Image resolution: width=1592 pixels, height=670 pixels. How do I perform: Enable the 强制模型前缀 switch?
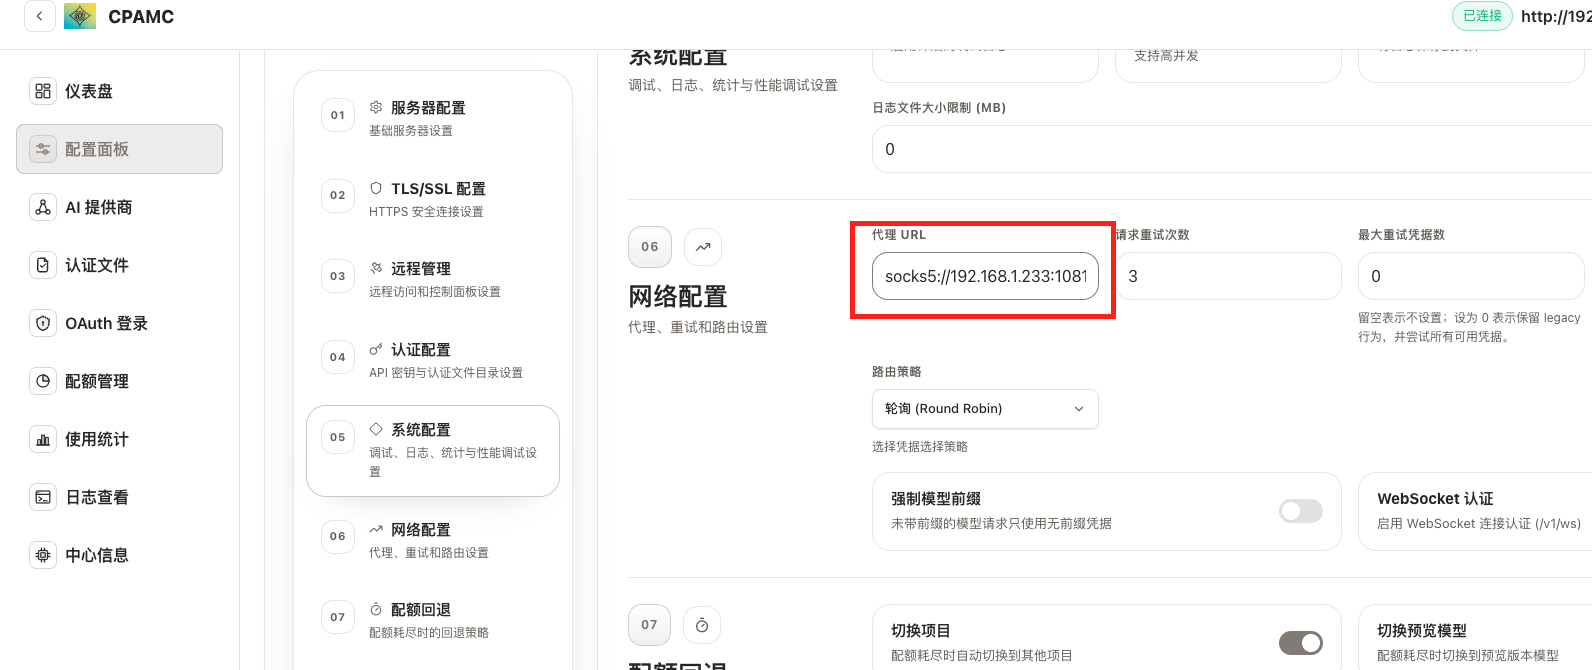pyautogui.click(x=1301, y=511)
